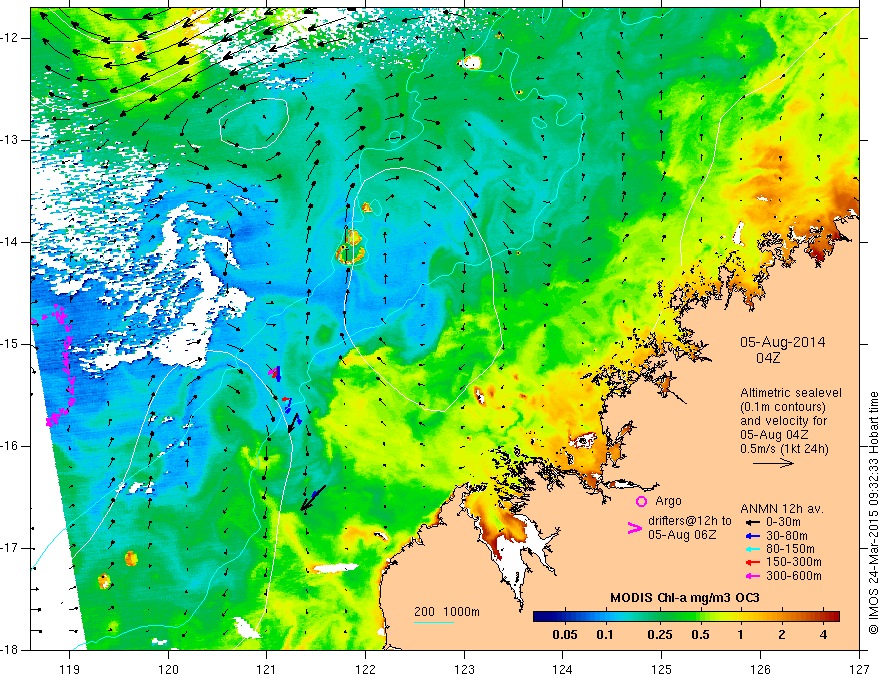The image size is (880, 680).
Task: Click the '300-600m' depth label
Action: [x=794, y=576]
